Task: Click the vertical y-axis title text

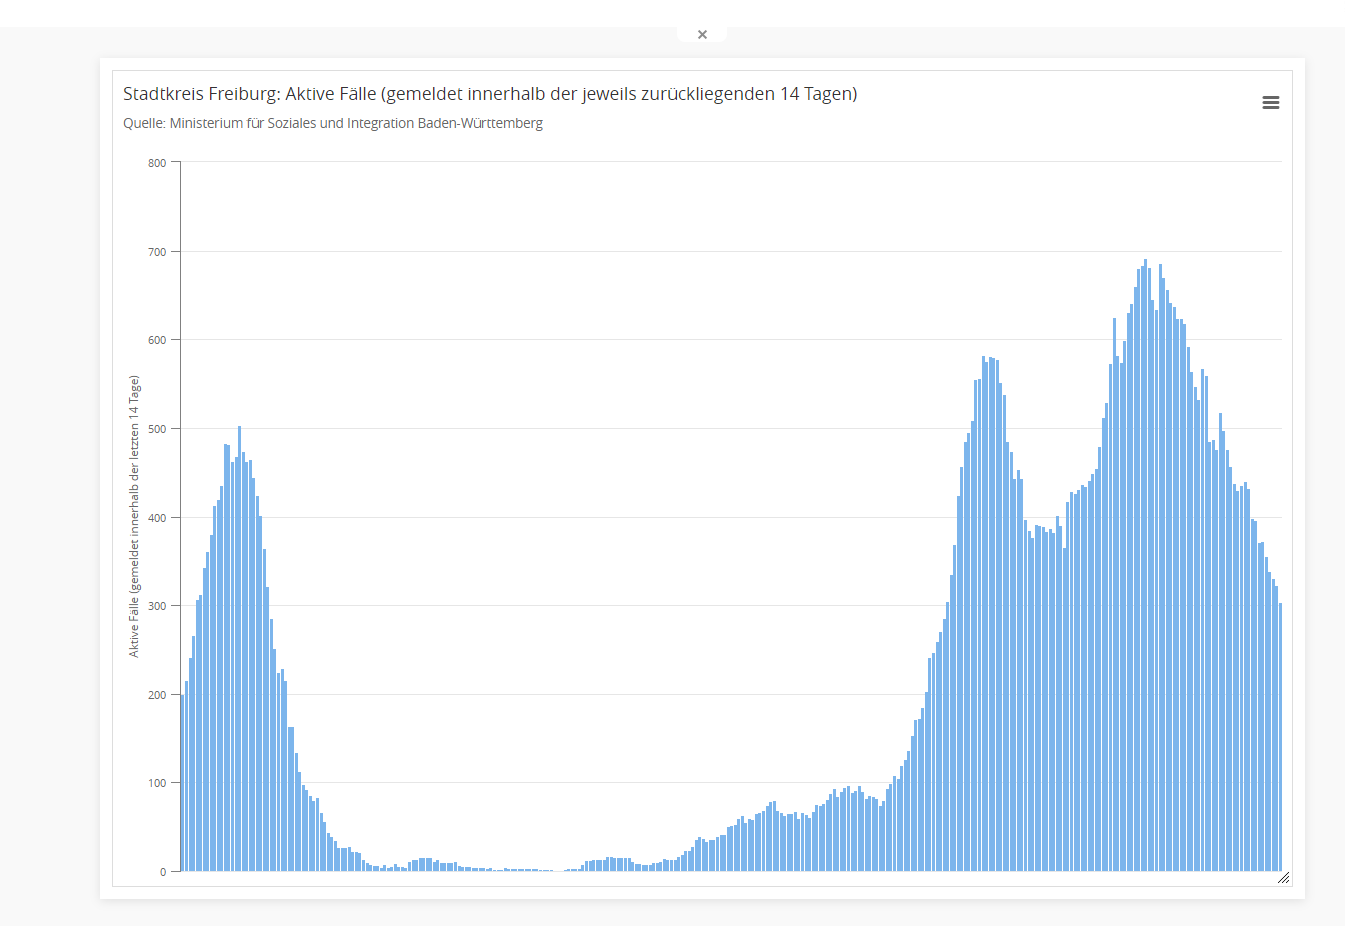Action: (x=134, y=516)
